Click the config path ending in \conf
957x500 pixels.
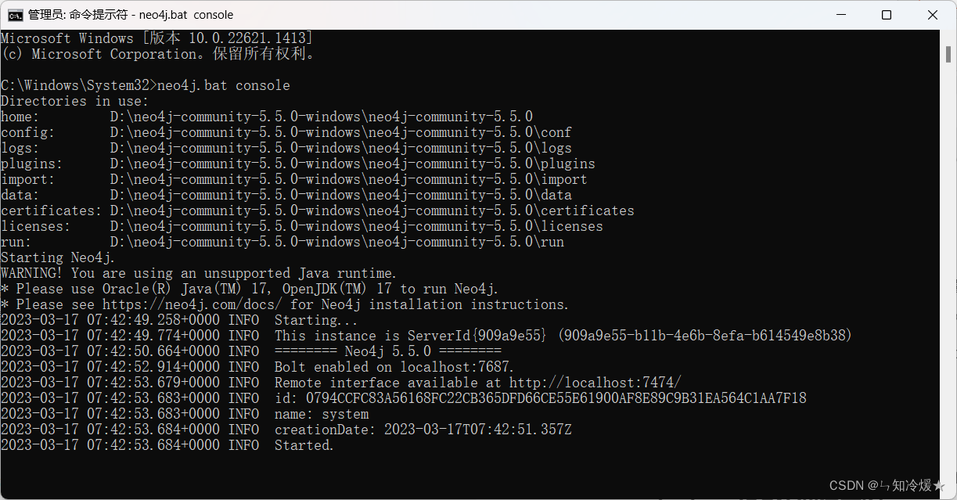click(x=341, y=132)
